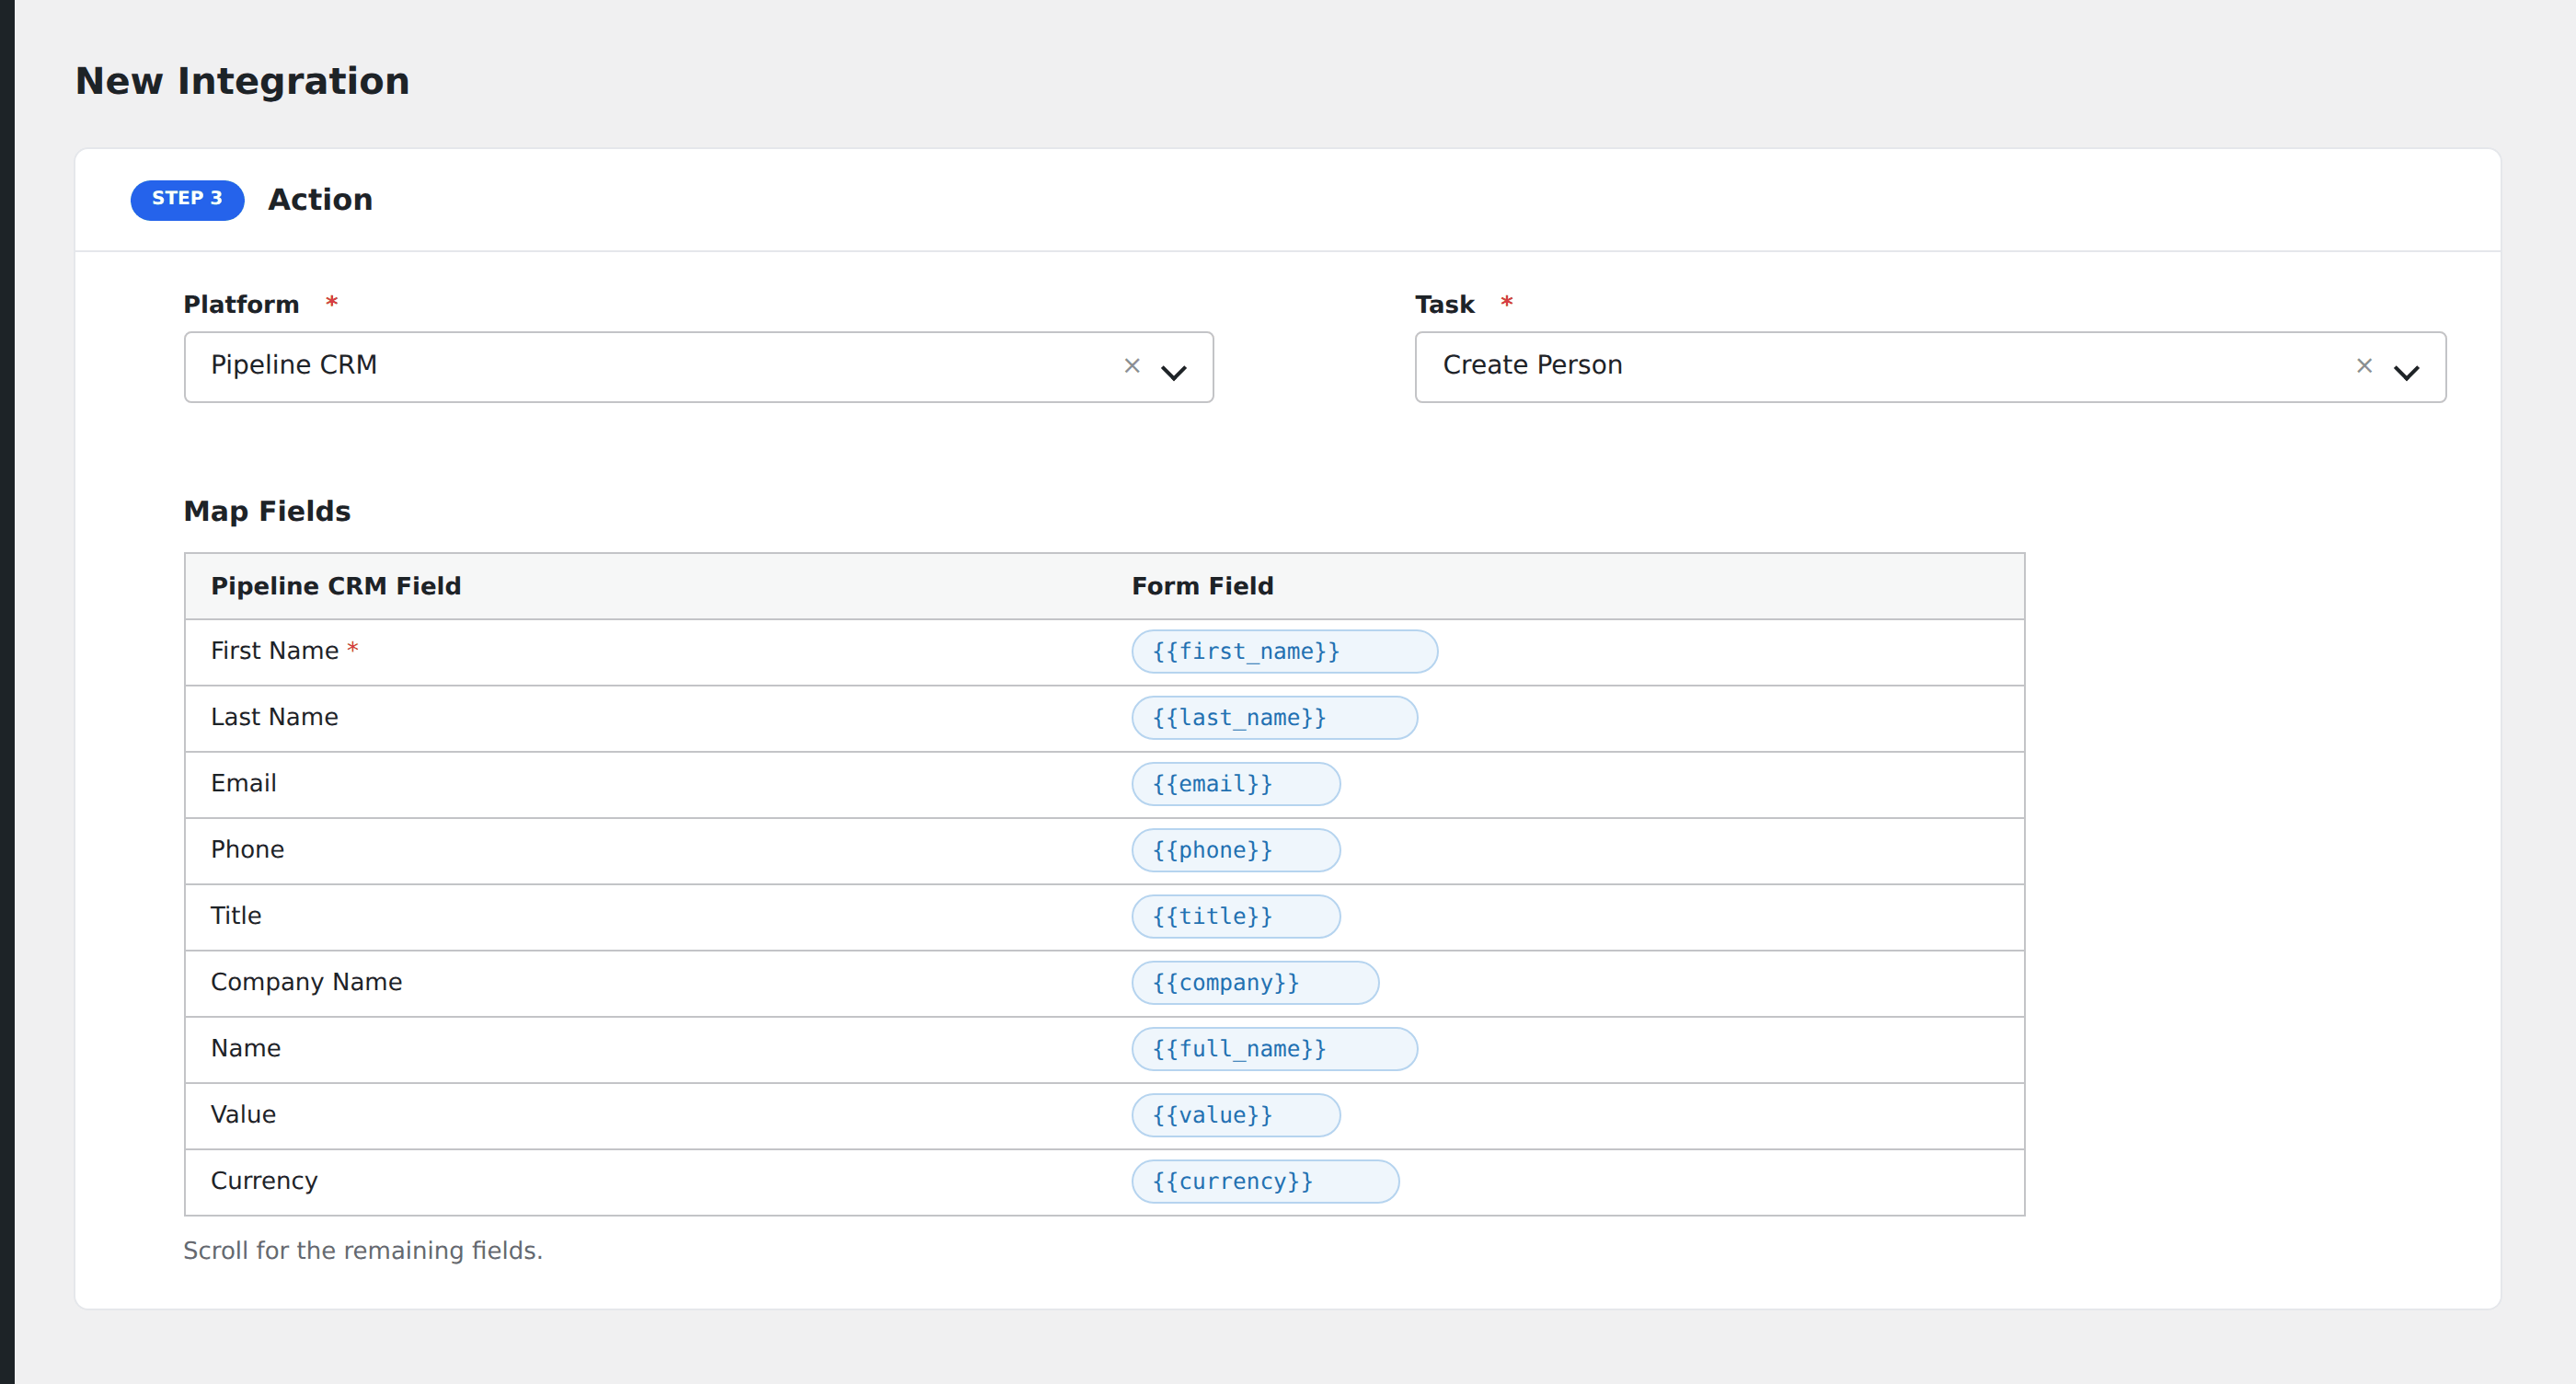2576x1384 pixels.
Task: Click the {{currency}} form field tag
Action: [x=1265, y=1181]
